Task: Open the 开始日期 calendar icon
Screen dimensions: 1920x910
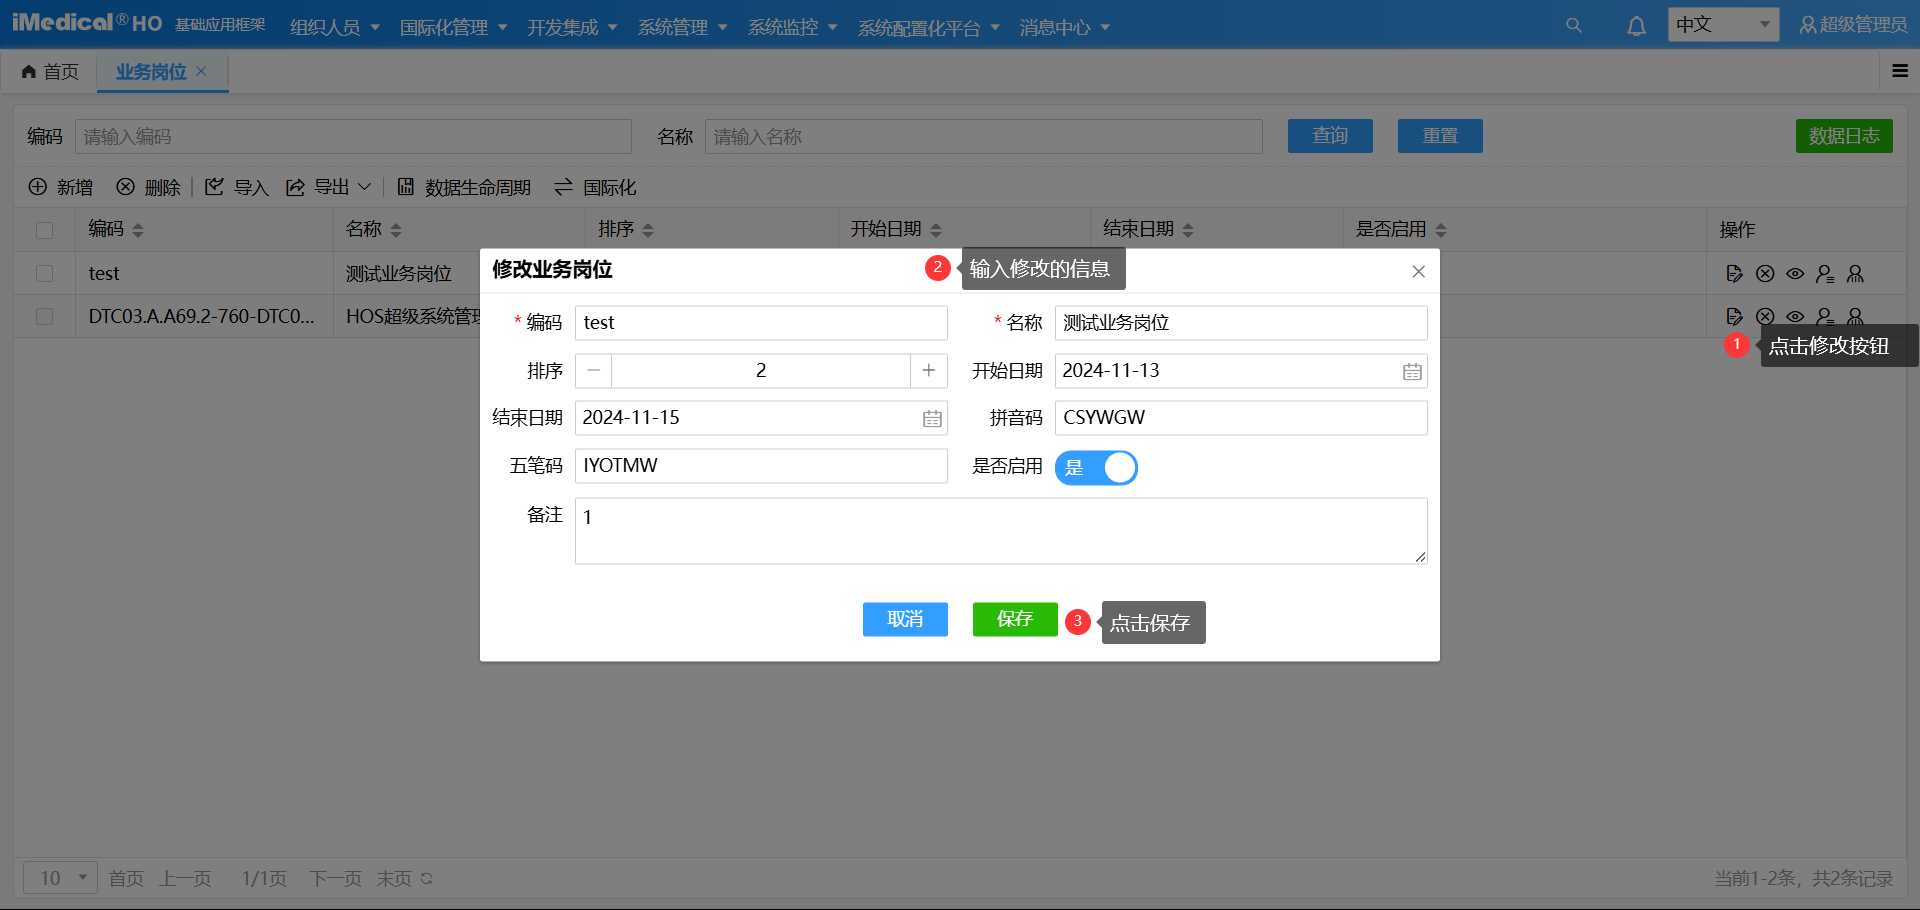Action: (x=1411, y=372)
